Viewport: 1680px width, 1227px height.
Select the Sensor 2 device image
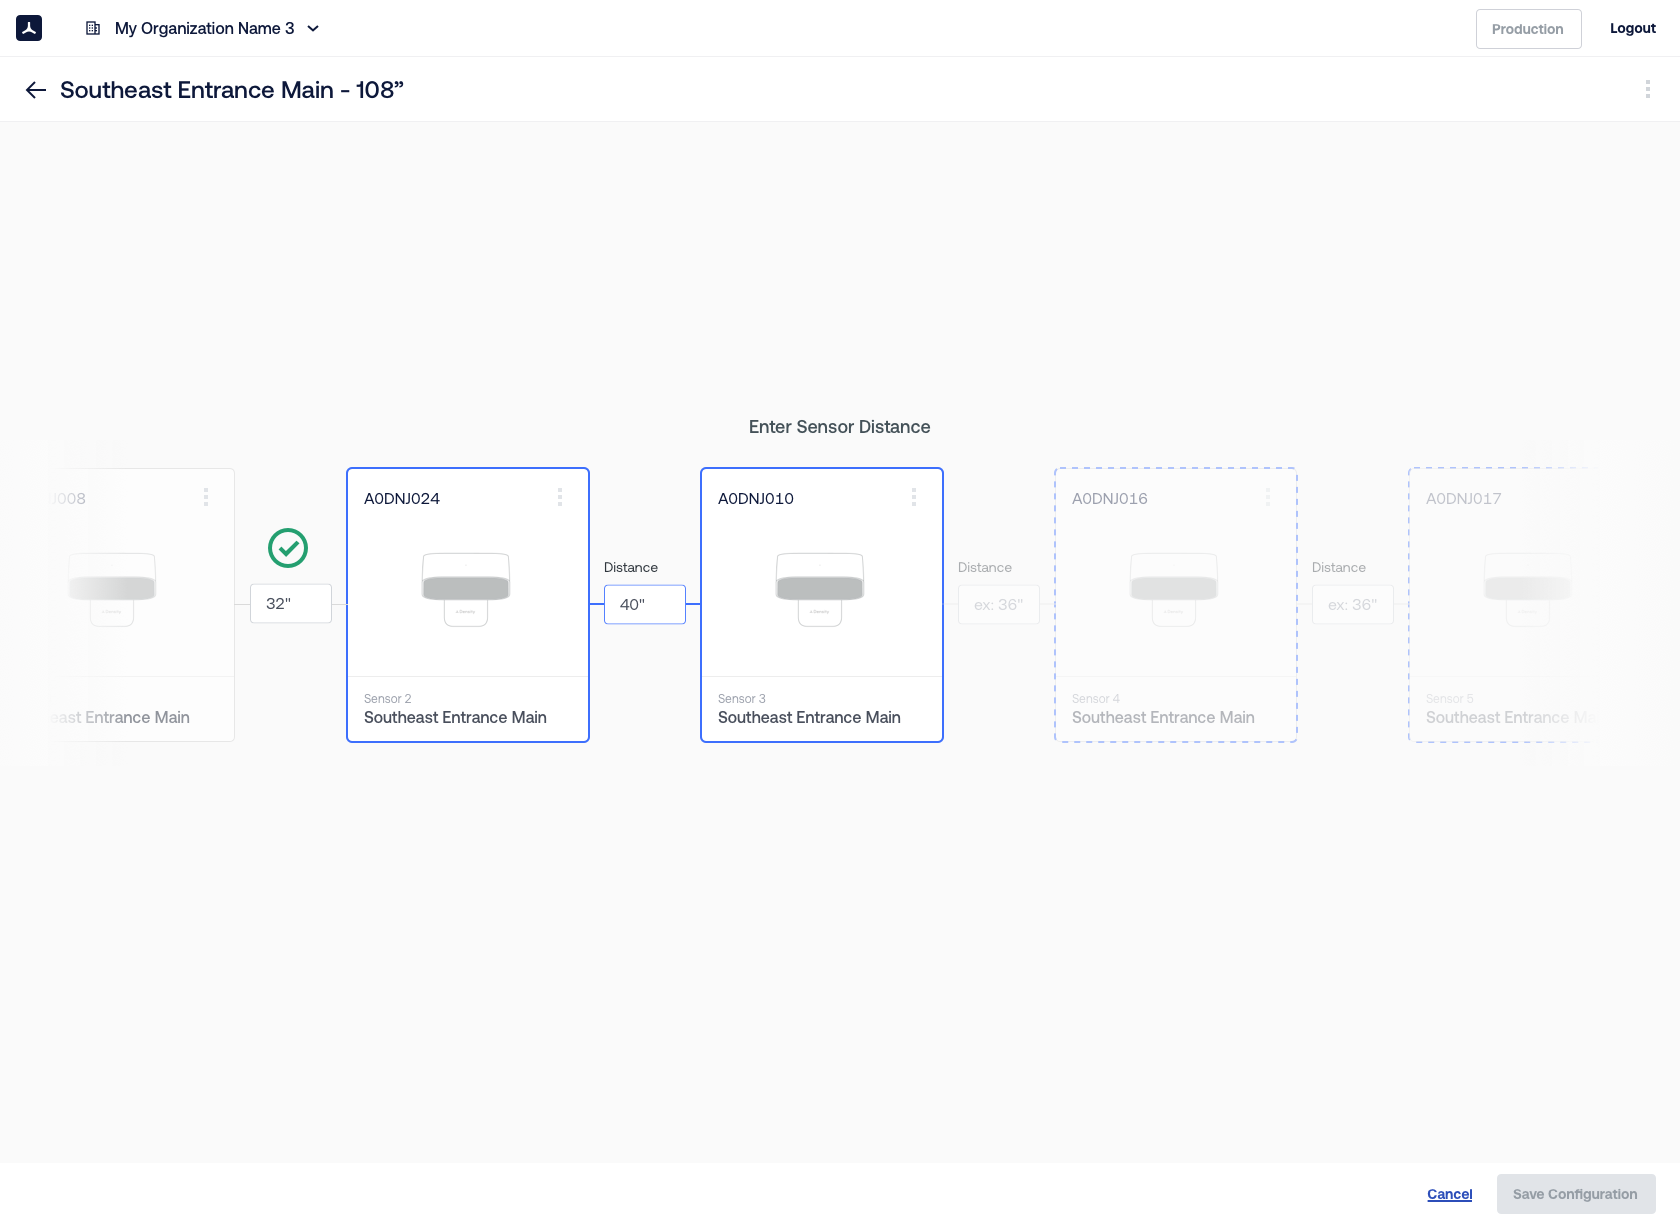pyautogui.click(x=466, y=589)
